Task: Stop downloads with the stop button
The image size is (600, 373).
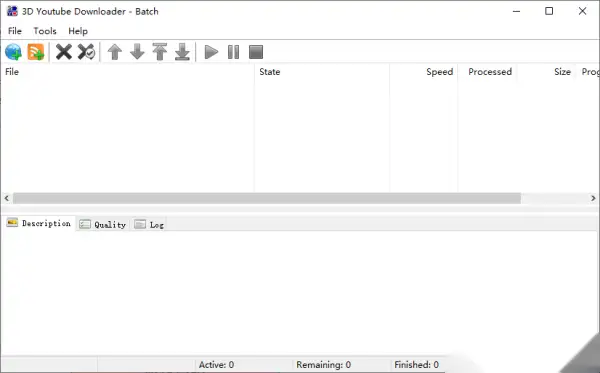Action: (256, 52)
